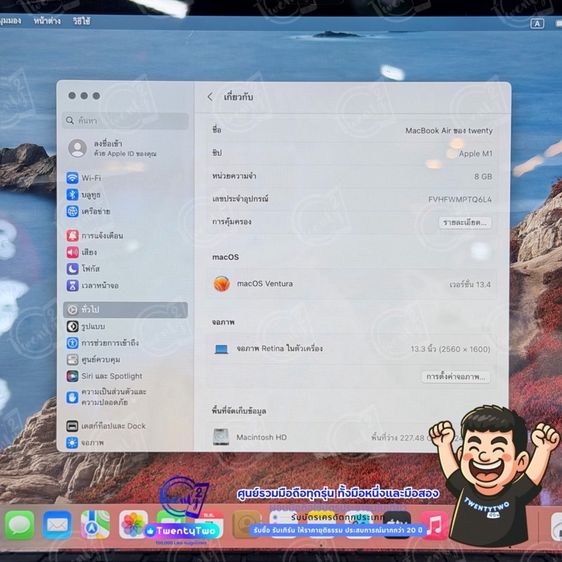Open Maps from the Dock
The image size is (562, 562).
tap(95, 525)
